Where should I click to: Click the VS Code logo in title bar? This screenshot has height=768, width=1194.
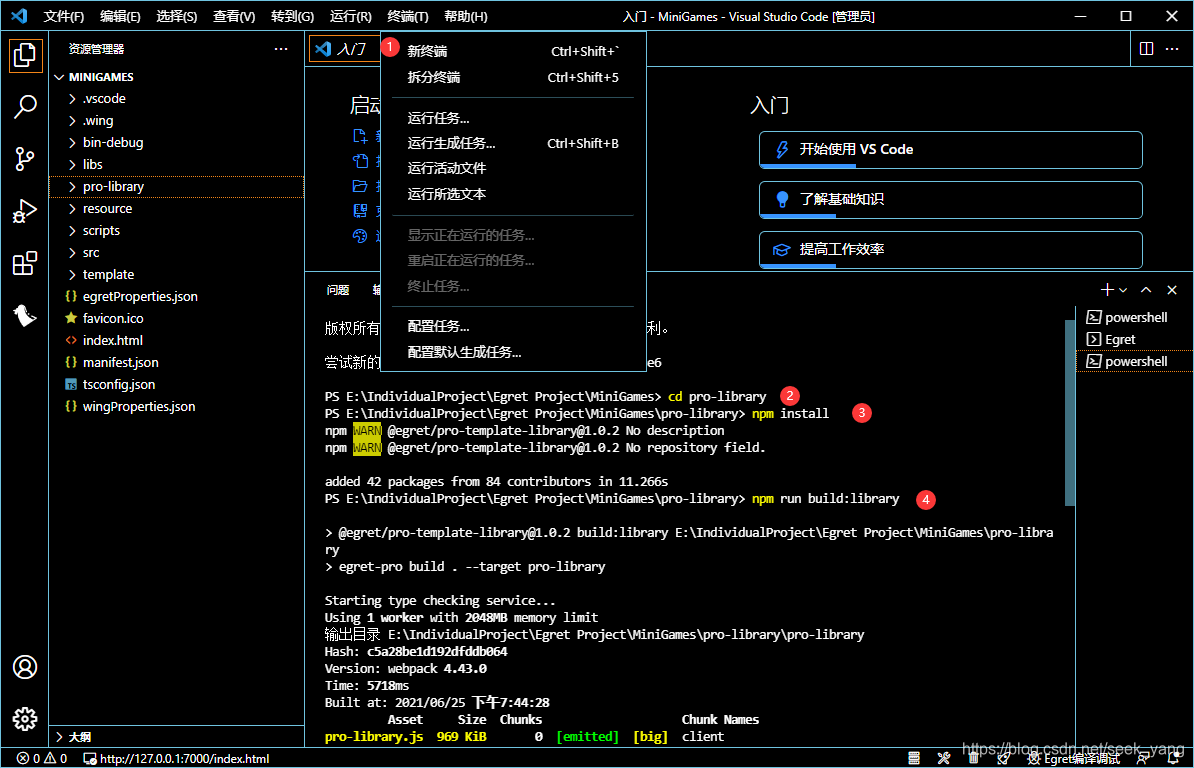click(x=19, y=16)
